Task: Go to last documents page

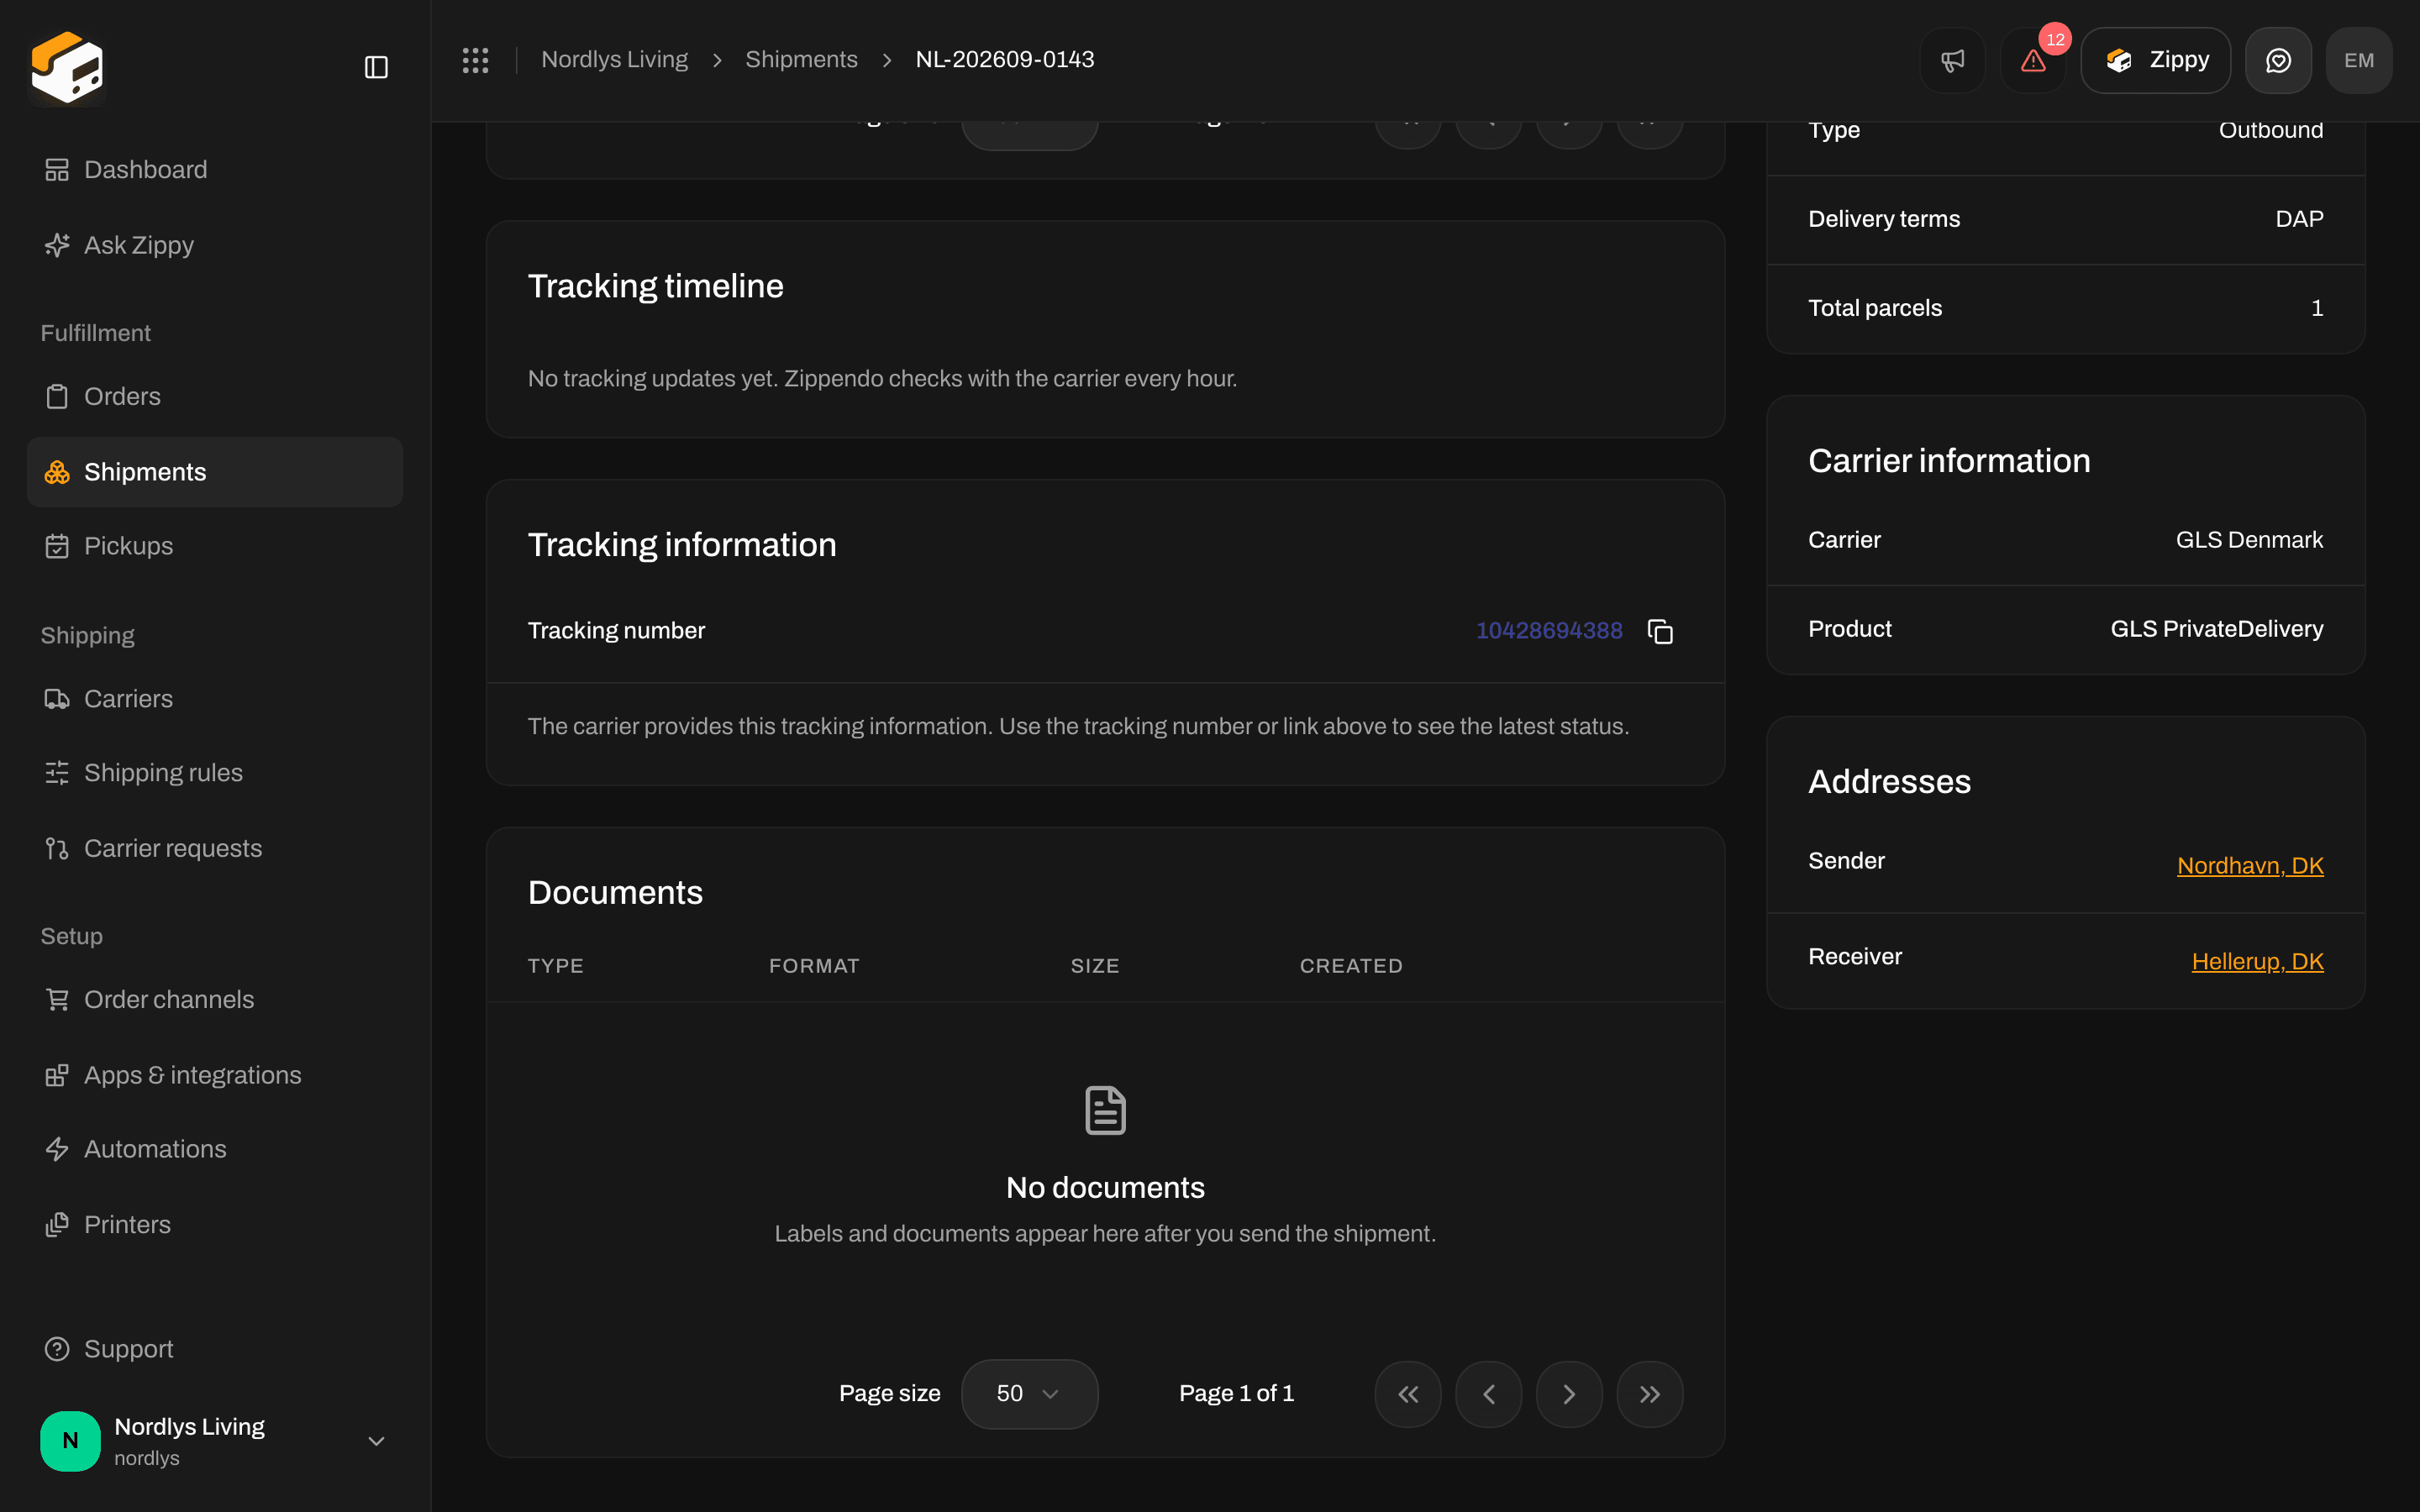Action: click(x=1650, y=1394)
